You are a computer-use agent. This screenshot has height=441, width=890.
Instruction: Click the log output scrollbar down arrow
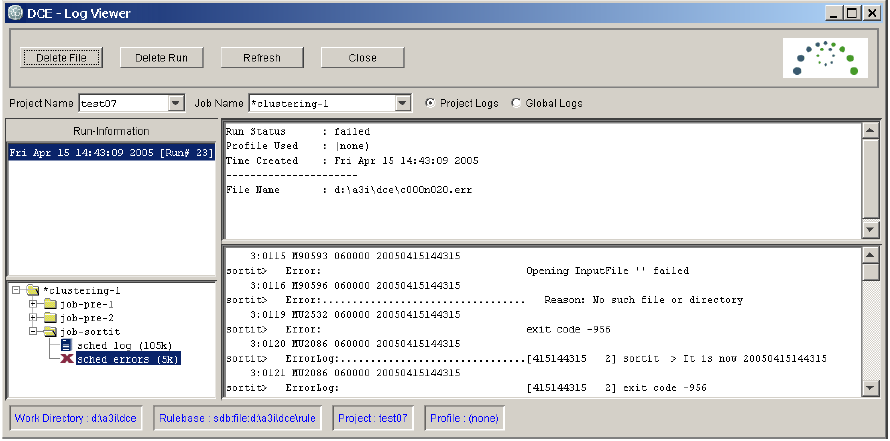pyautogui.click(x=870, y=389)
